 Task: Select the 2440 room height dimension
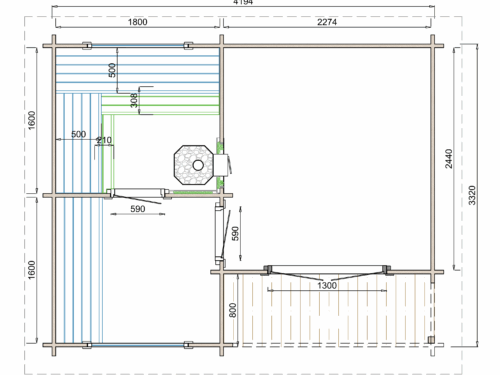pyautogui.click(x=449, y=159)
